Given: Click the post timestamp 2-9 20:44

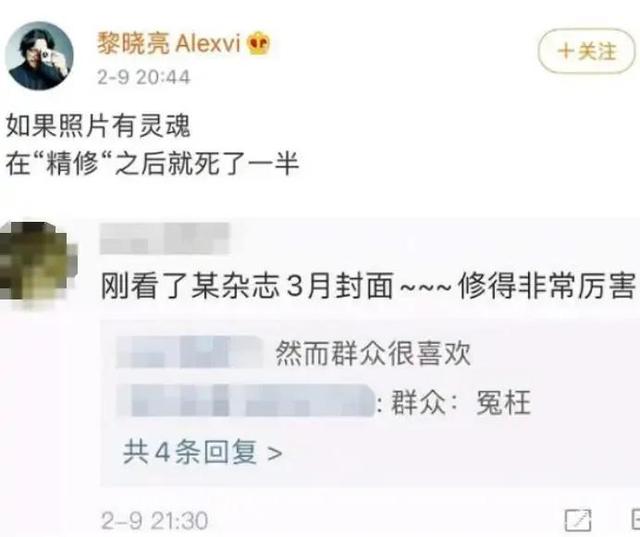Looking at the screenshot, I should (x=144, y=77).
